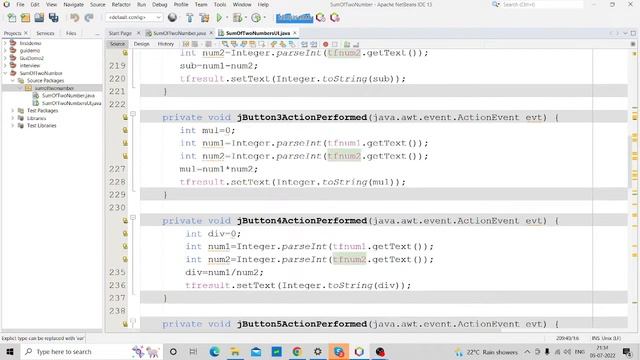Image resolution: width=640 pixels, height=360 pixels.
Task: Open the dropdown arrow beside Run icon
Action: (x=227, y=18)
